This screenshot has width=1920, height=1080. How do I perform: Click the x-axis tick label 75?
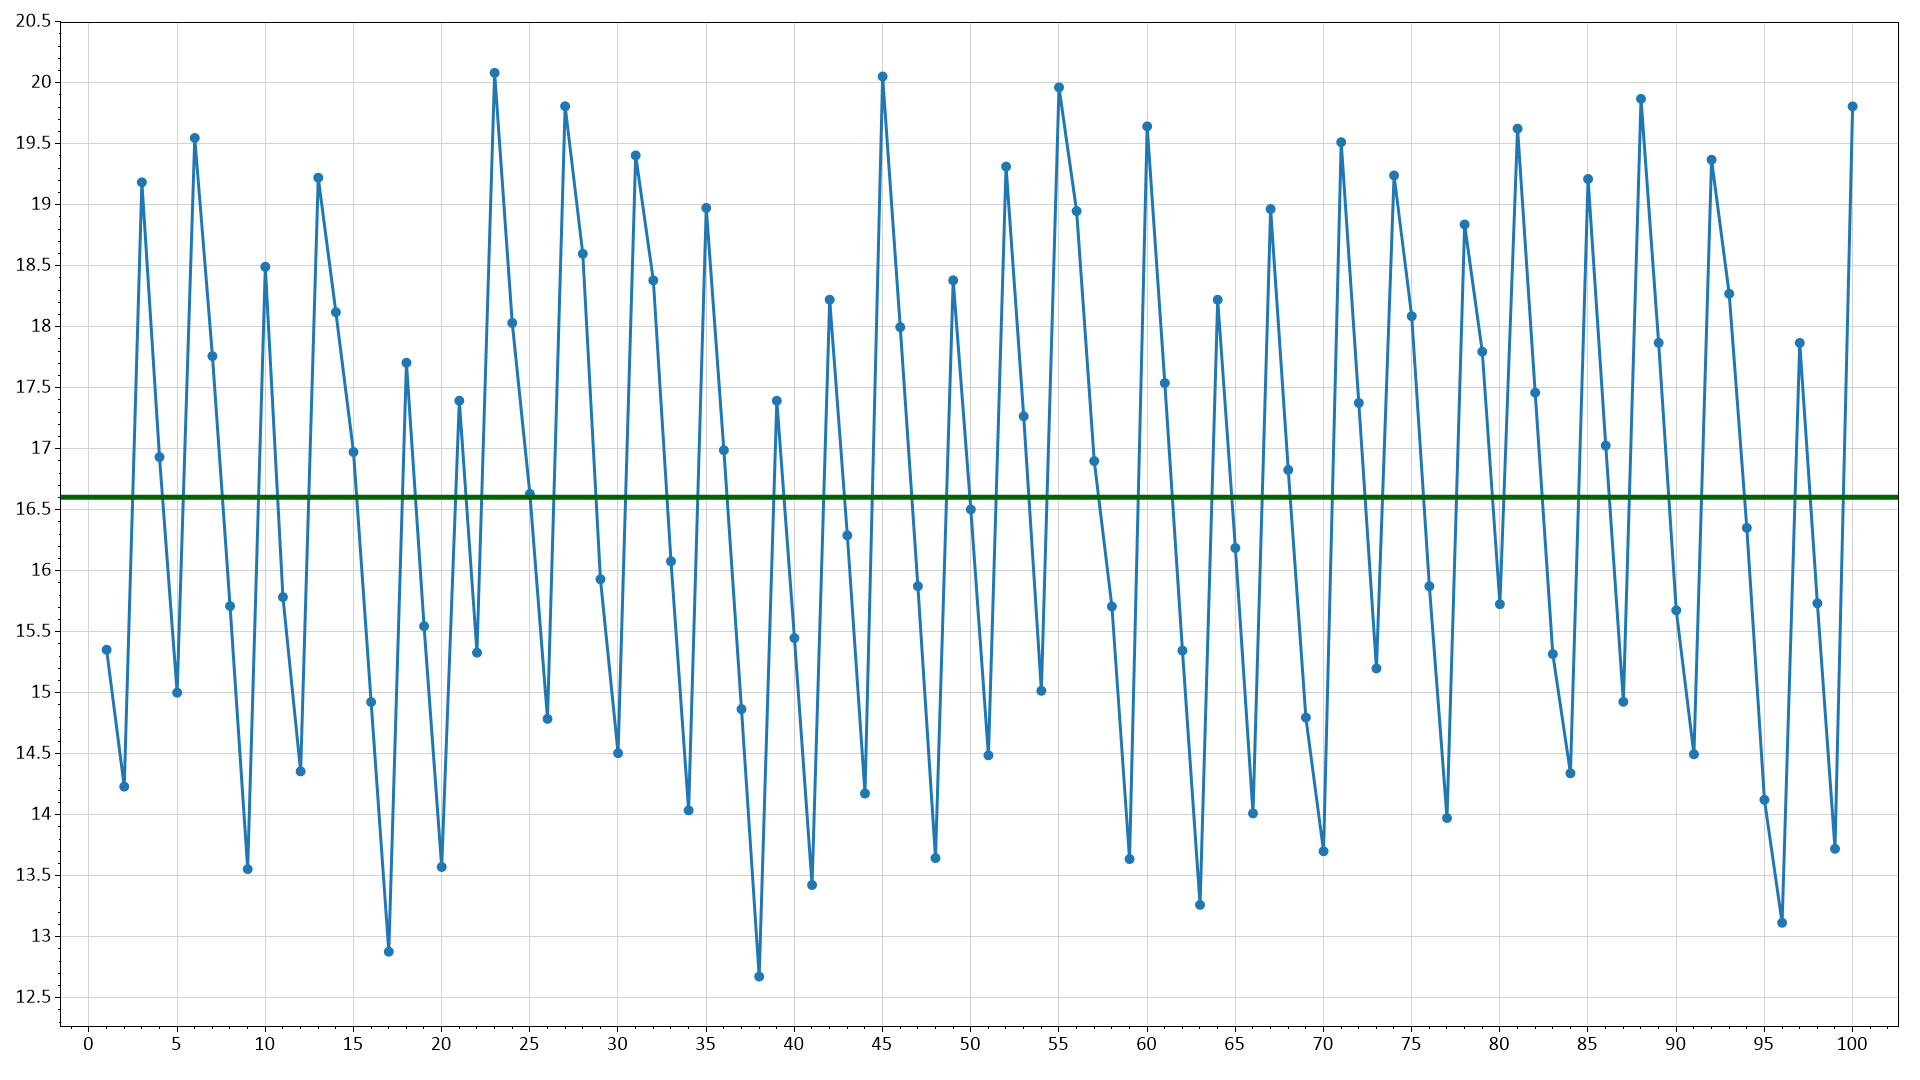1411,1044
